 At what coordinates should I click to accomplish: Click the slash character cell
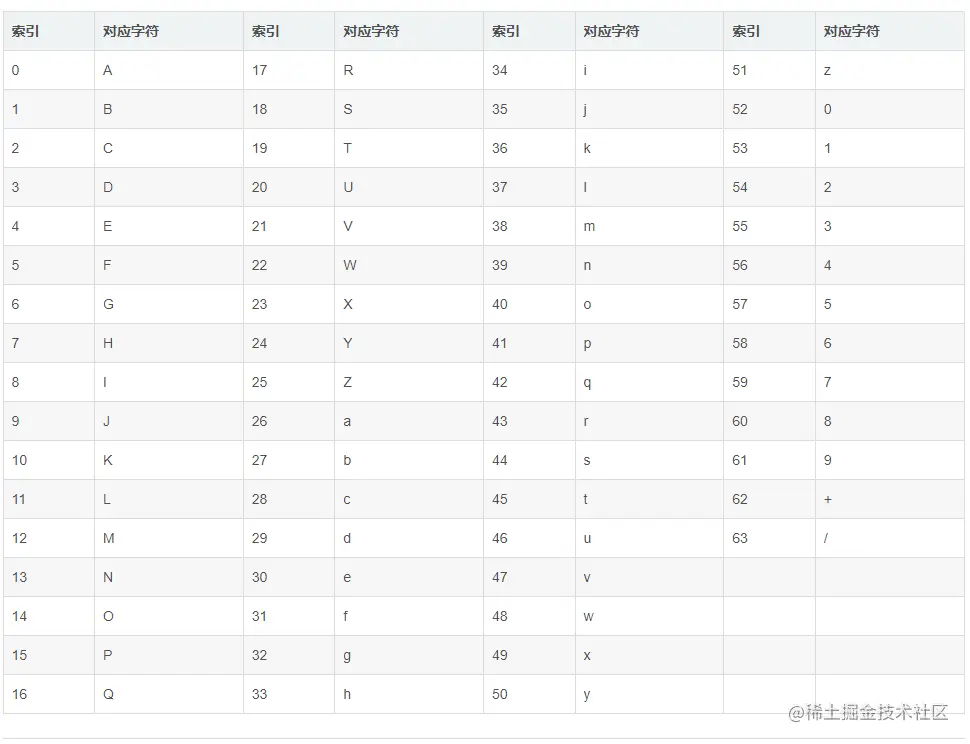click(890, 538)
